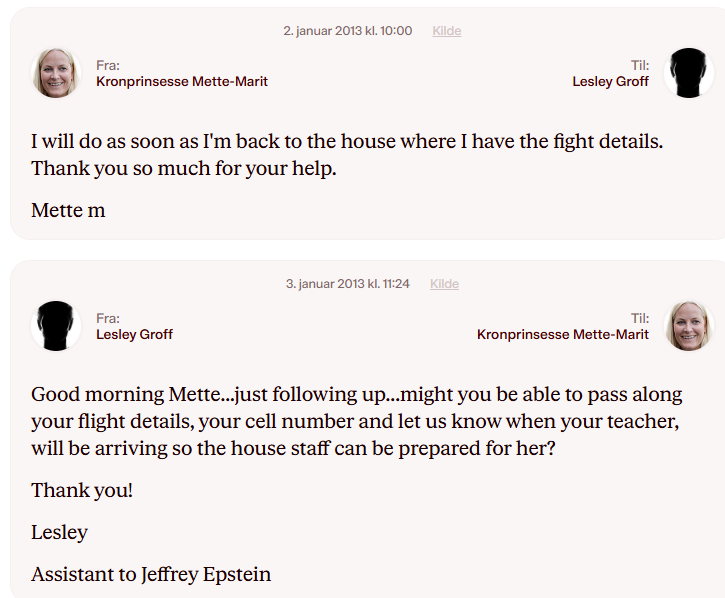Click the recipient photo in the 3. januar message
The width and height of the screenshot is (725, 598).
point(689,326)
